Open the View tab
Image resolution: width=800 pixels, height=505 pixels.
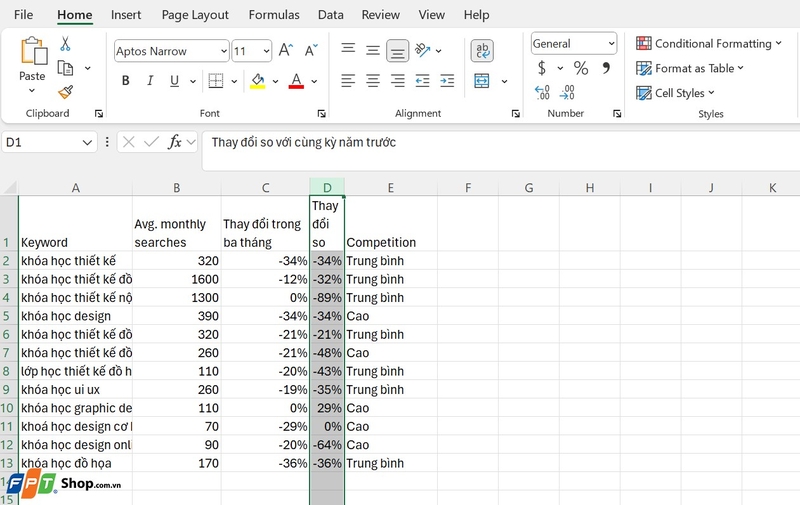click(432, 15)
